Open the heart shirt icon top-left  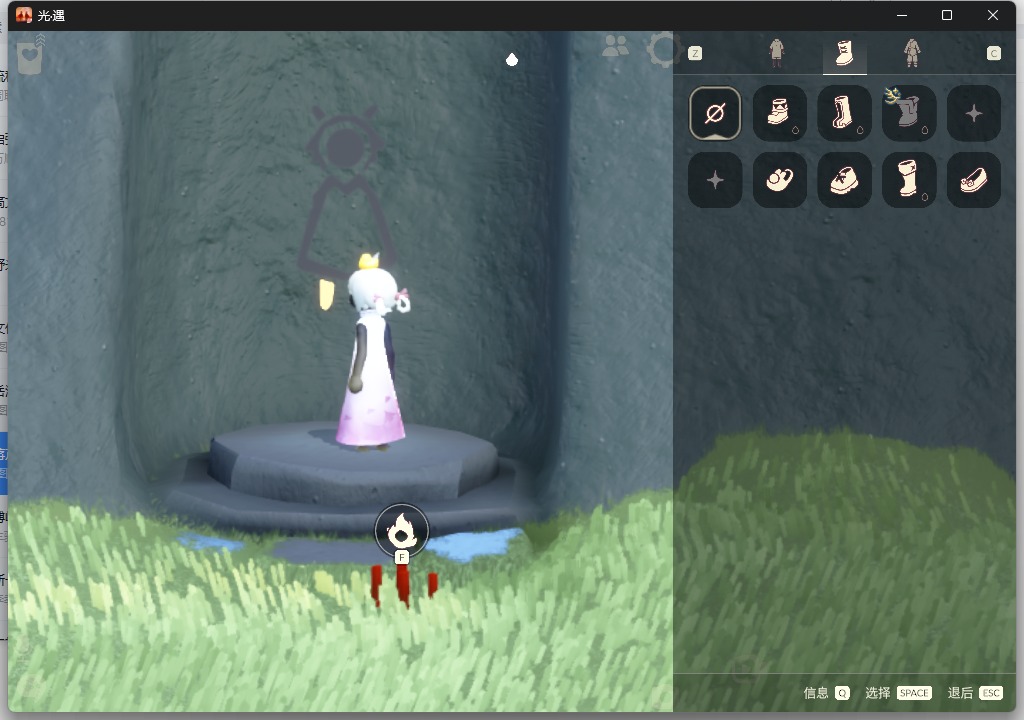point(29,57)
